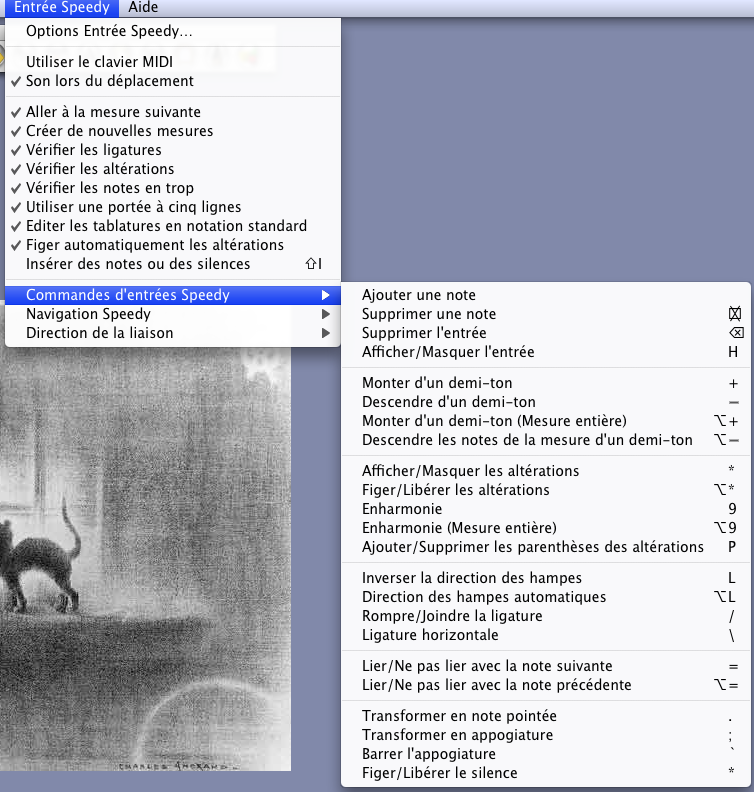The image size is (754, 792).
Task: Expand the Navigation Speedy submenu
Action: [x=88, y=314]
